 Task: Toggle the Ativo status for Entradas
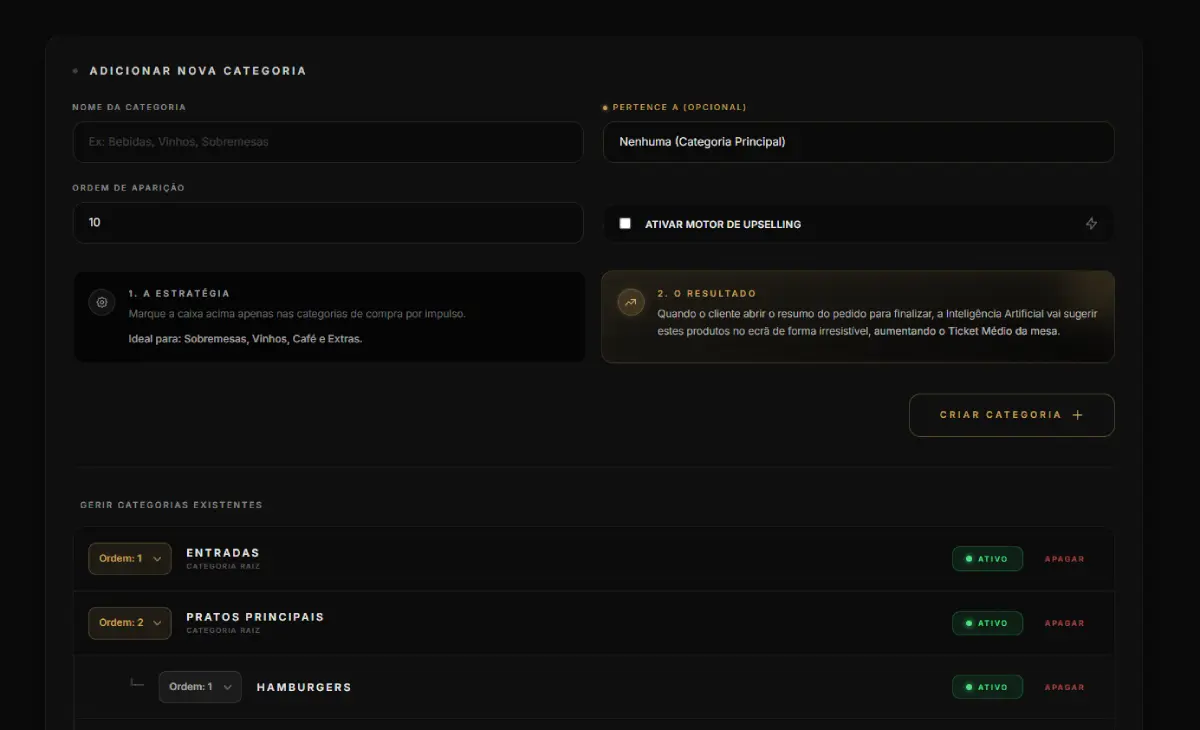pyautogui.click(x=987, y=559)
